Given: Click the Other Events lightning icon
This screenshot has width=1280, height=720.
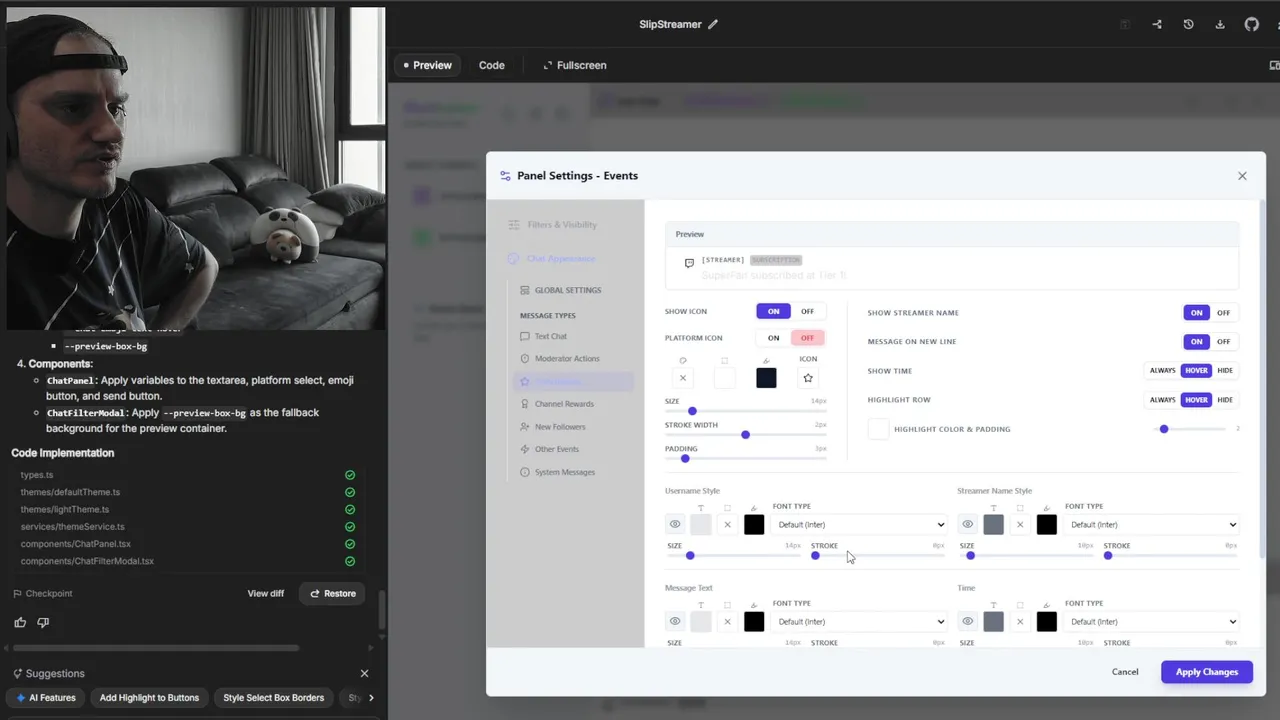Looking at the screenshot, I should point(525,449).
